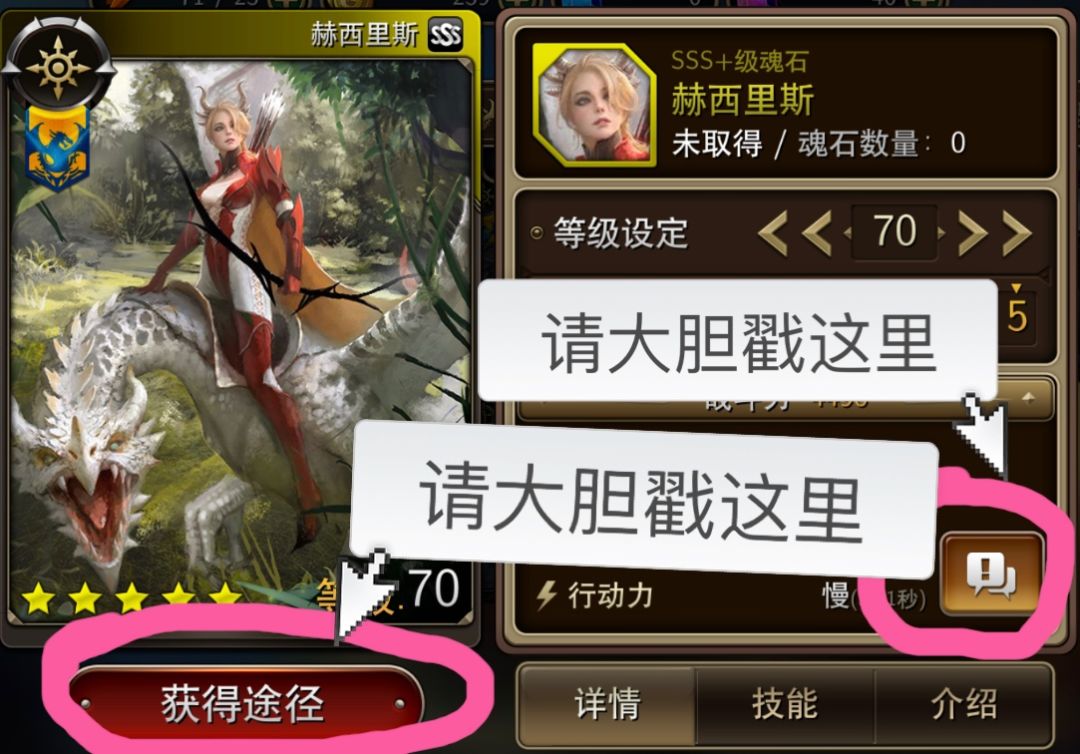Tap the lightning 行动力 icon
The height and width of the screenshot is (754, 1080).
(x=547, y=594)
